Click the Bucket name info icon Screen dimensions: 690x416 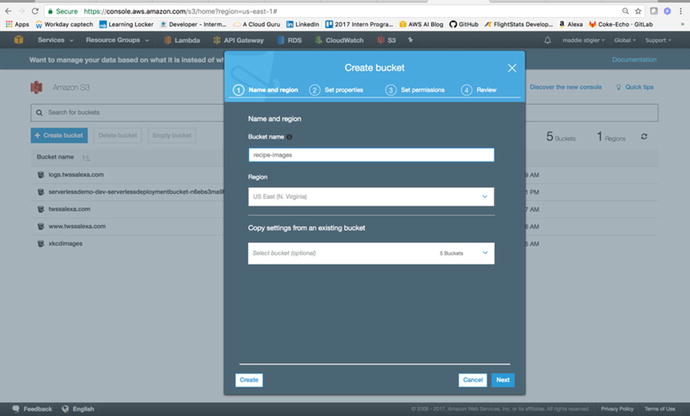tap(290, 137)
